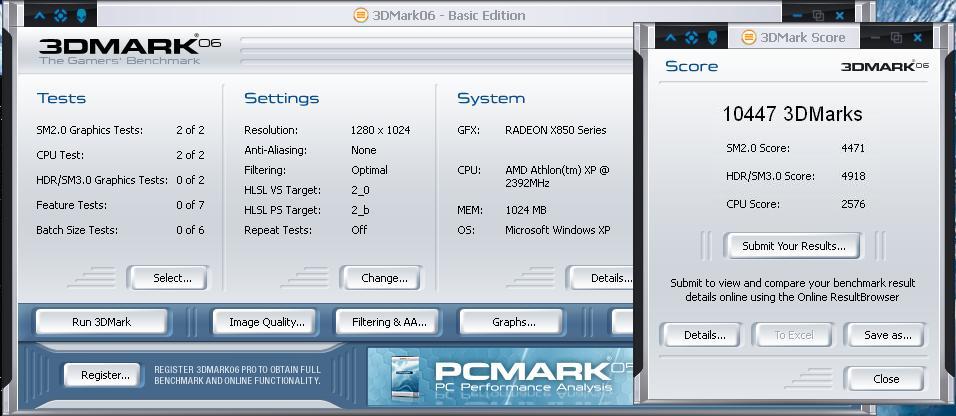Click the alien head icon in 3DMark Score title bar

click(712, 38)
